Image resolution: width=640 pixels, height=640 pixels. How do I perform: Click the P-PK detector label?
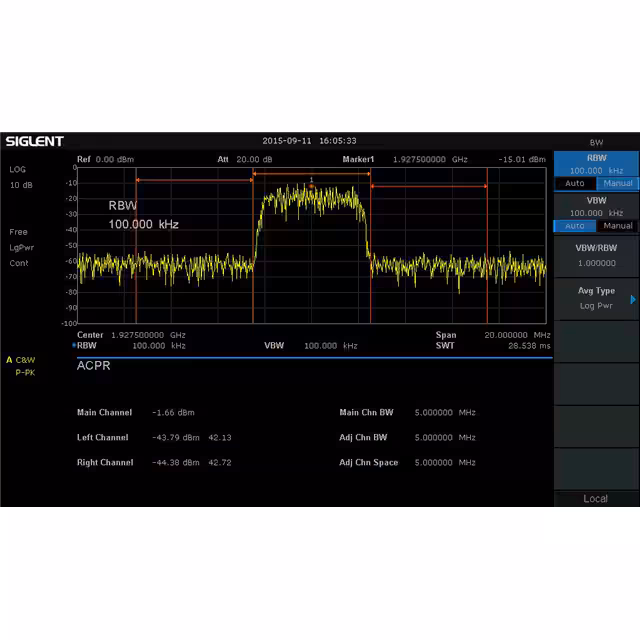tap(25, 372)
